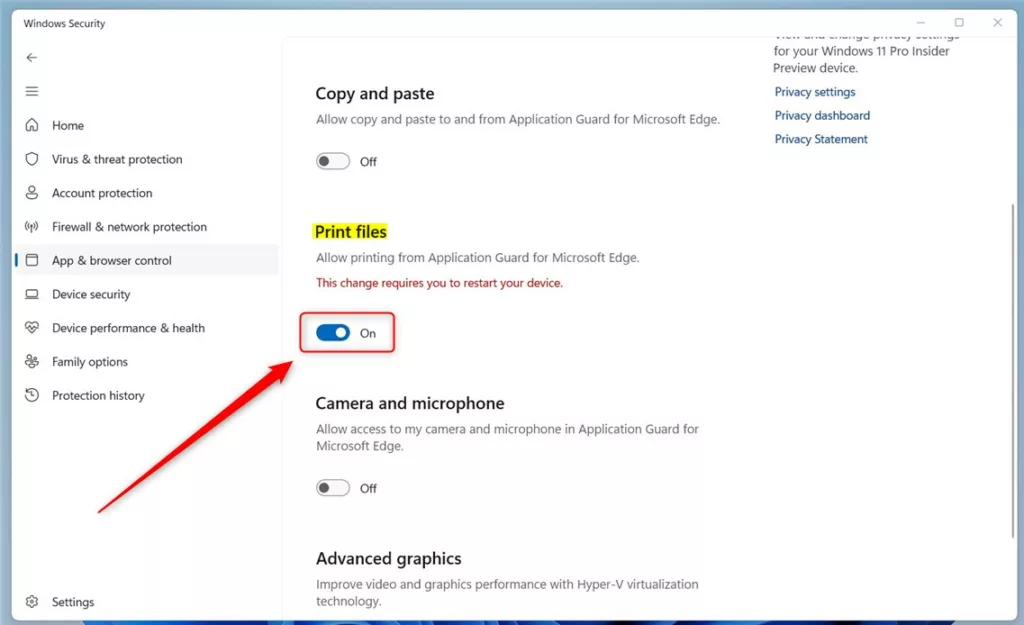Open the Privacy settings link

(815, 92)
